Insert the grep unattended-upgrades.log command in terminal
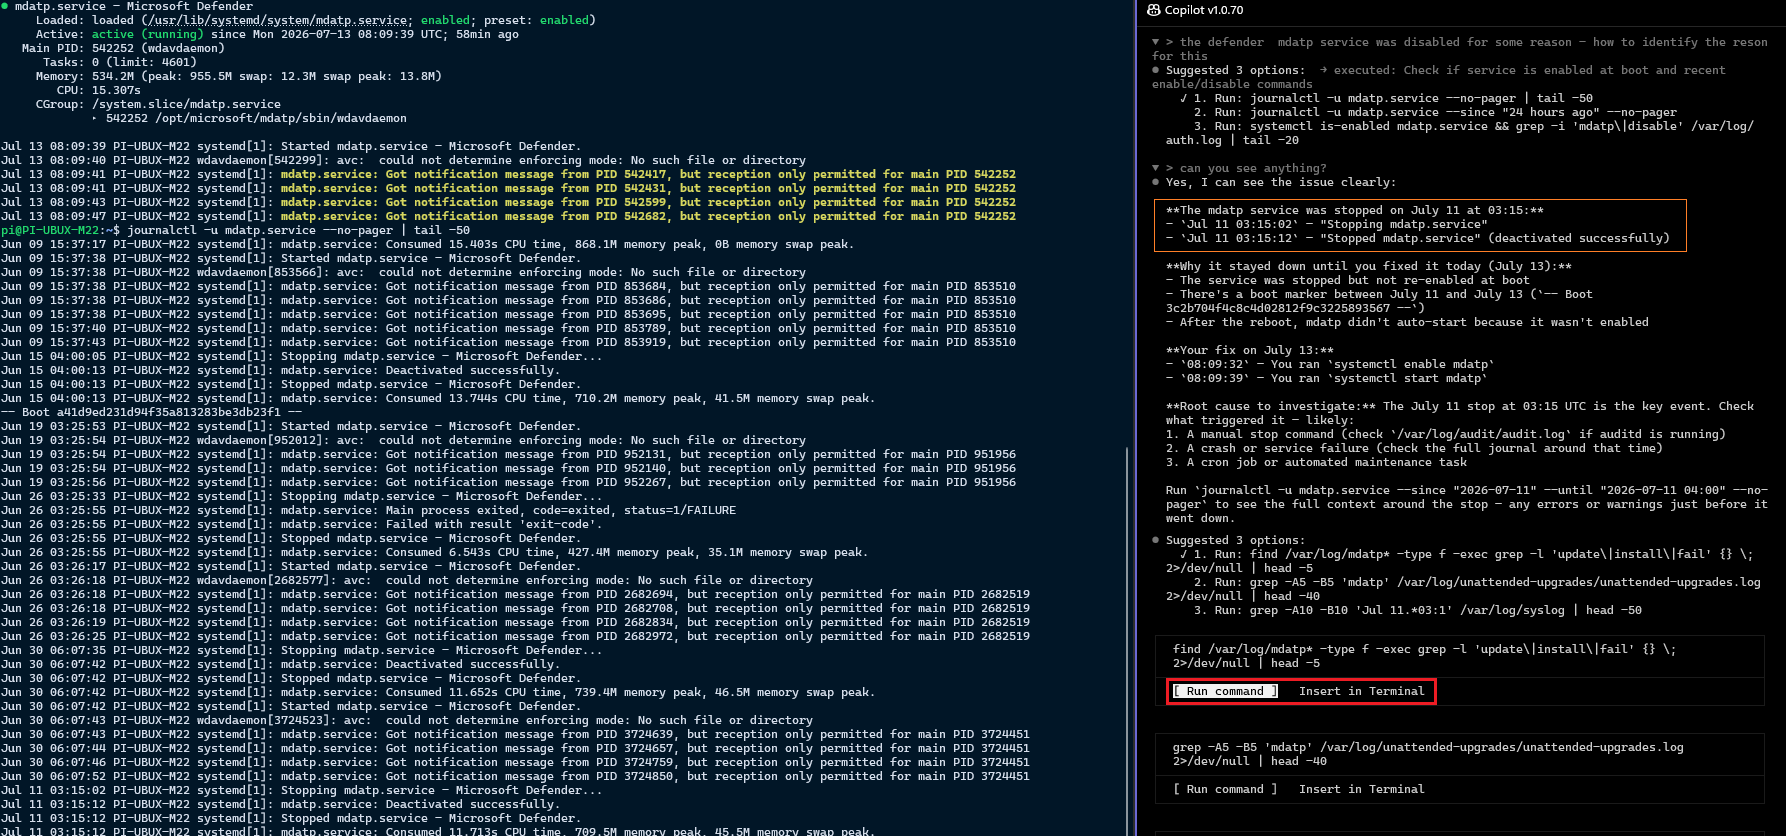1786x836 pixels. pos(1361,789)
